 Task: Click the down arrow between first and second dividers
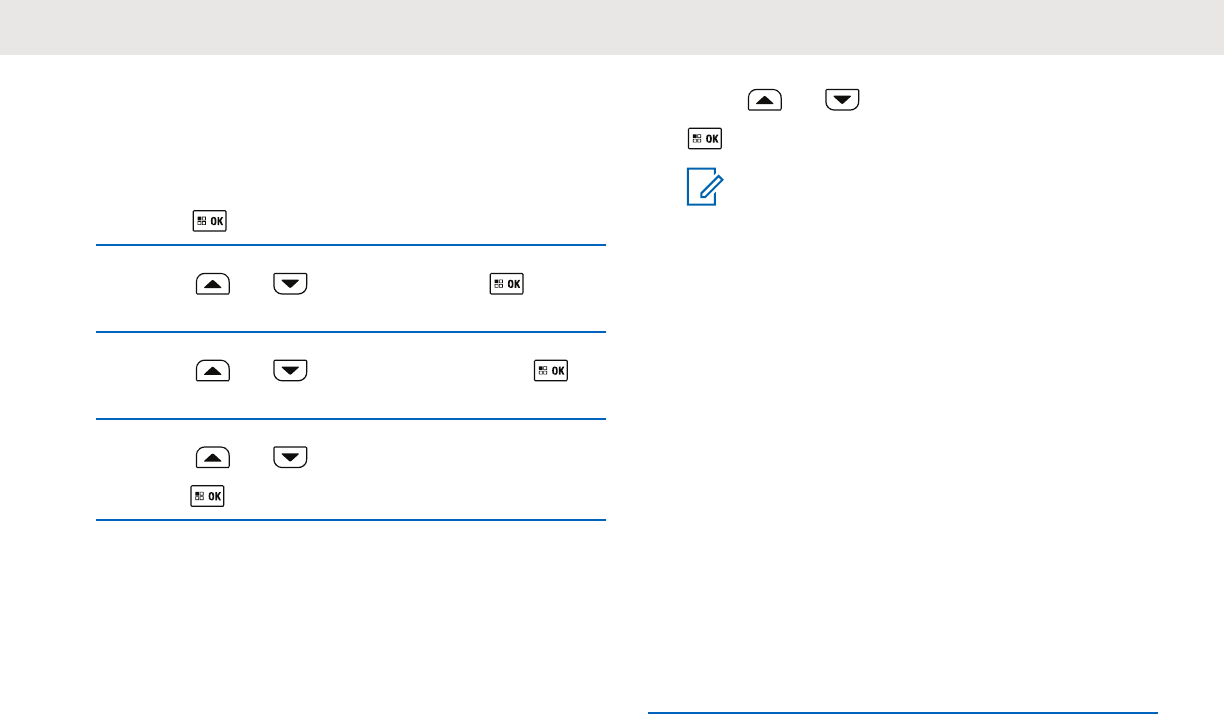pyautogui.click(x=287, y=284)
